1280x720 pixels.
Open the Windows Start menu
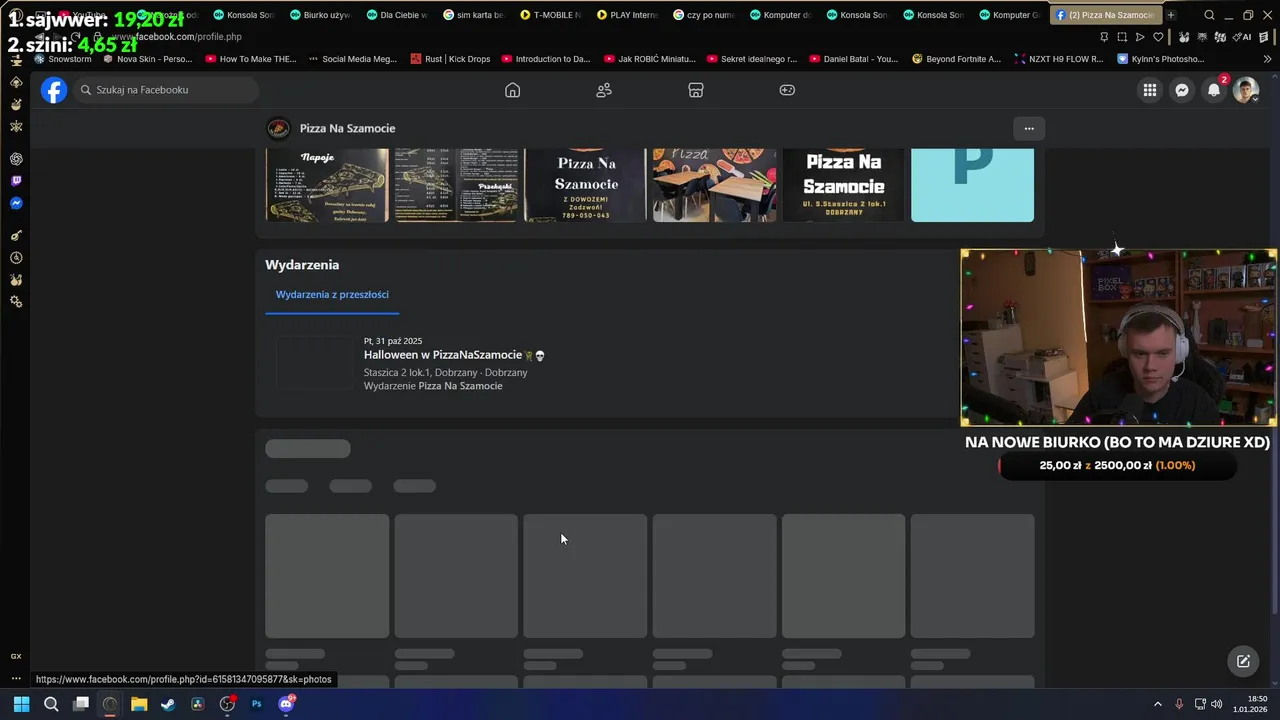click(x=21, y=704)
